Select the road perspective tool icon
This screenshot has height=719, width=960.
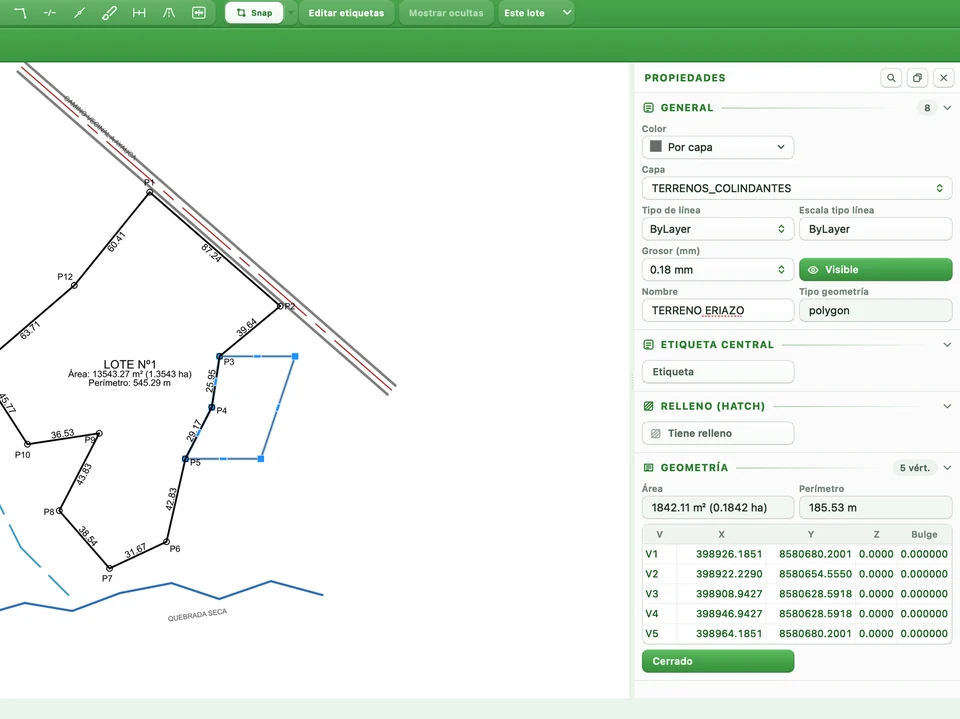[169, 13]
